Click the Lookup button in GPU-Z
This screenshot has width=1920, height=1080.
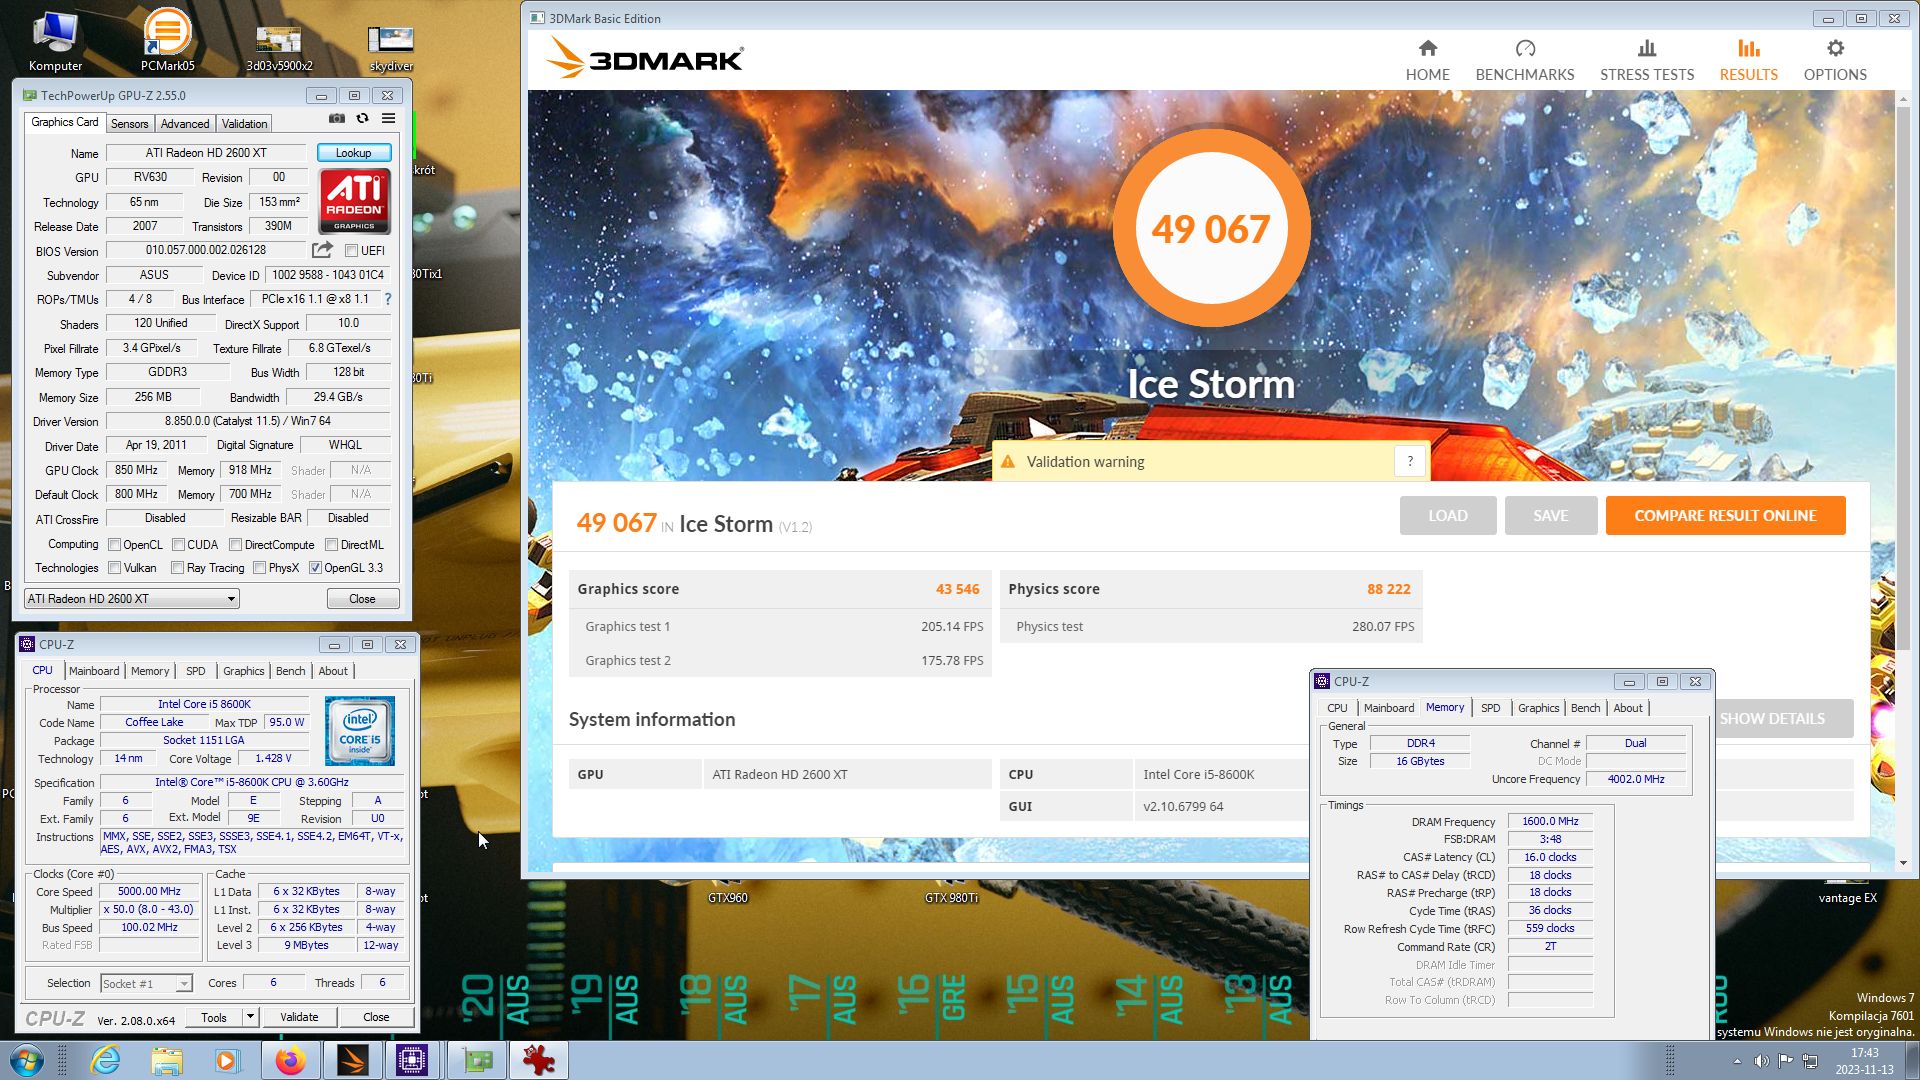coord(354,153)
